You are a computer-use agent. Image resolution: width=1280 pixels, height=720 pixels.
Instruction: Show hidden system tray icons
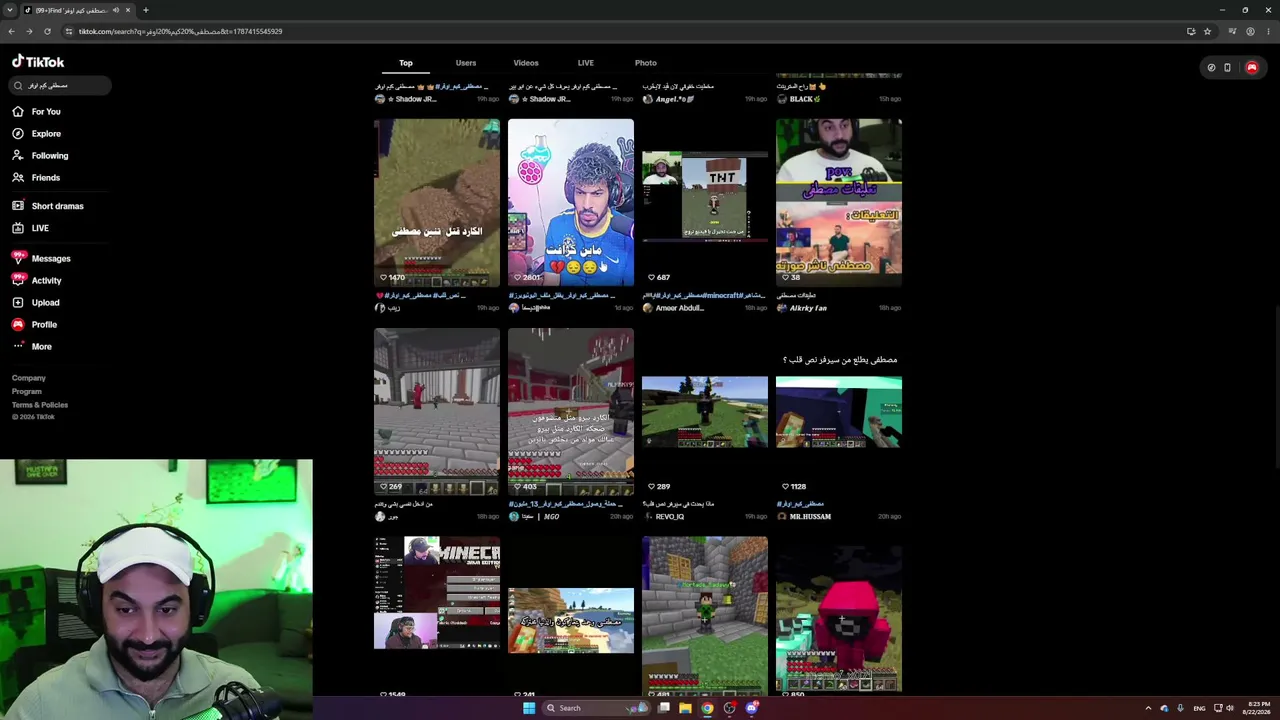tap(1148, 708)
